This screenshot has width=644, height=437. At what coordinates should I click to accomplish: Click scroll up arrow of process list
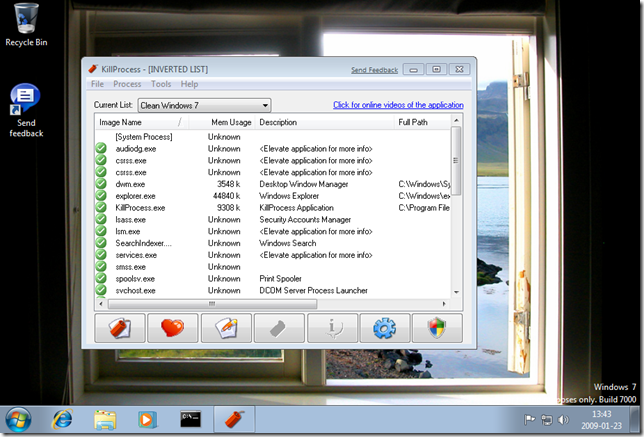pos(456,120)
